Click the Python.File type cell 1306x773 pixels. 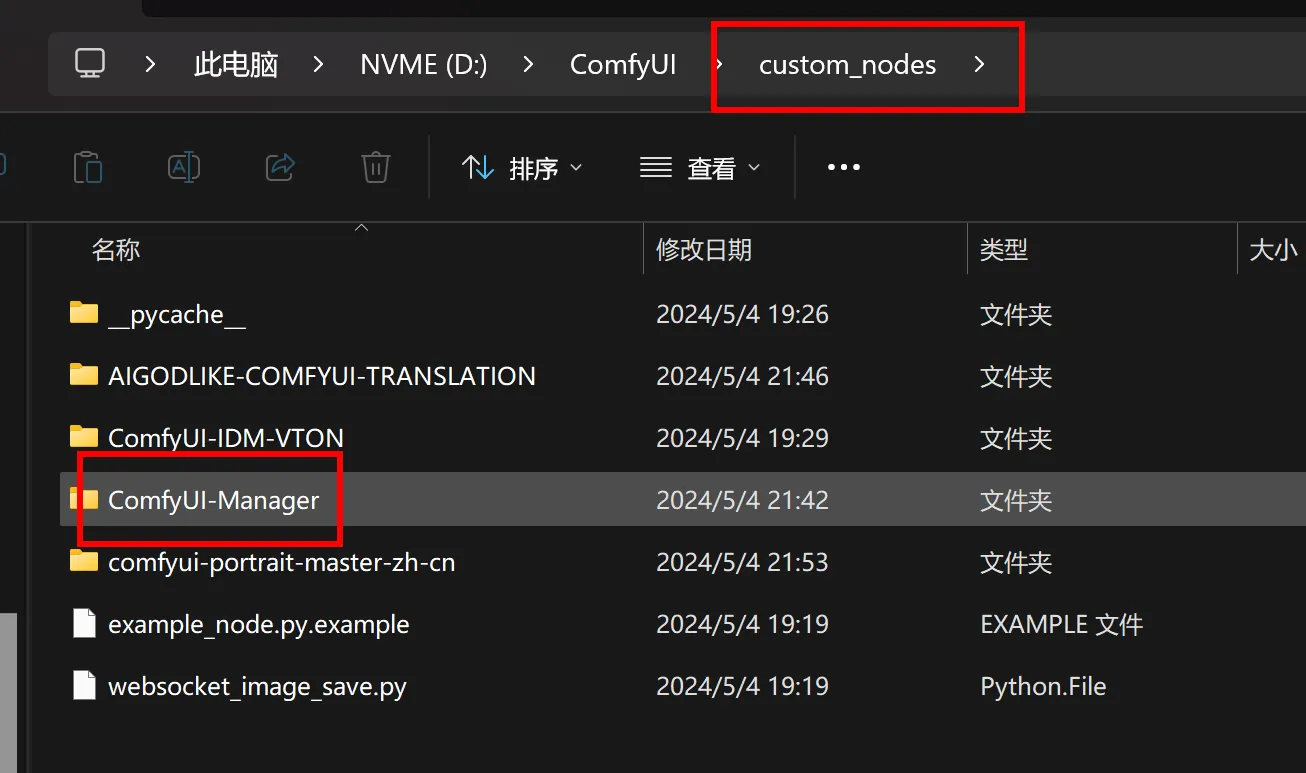[x=1043, y=687]
